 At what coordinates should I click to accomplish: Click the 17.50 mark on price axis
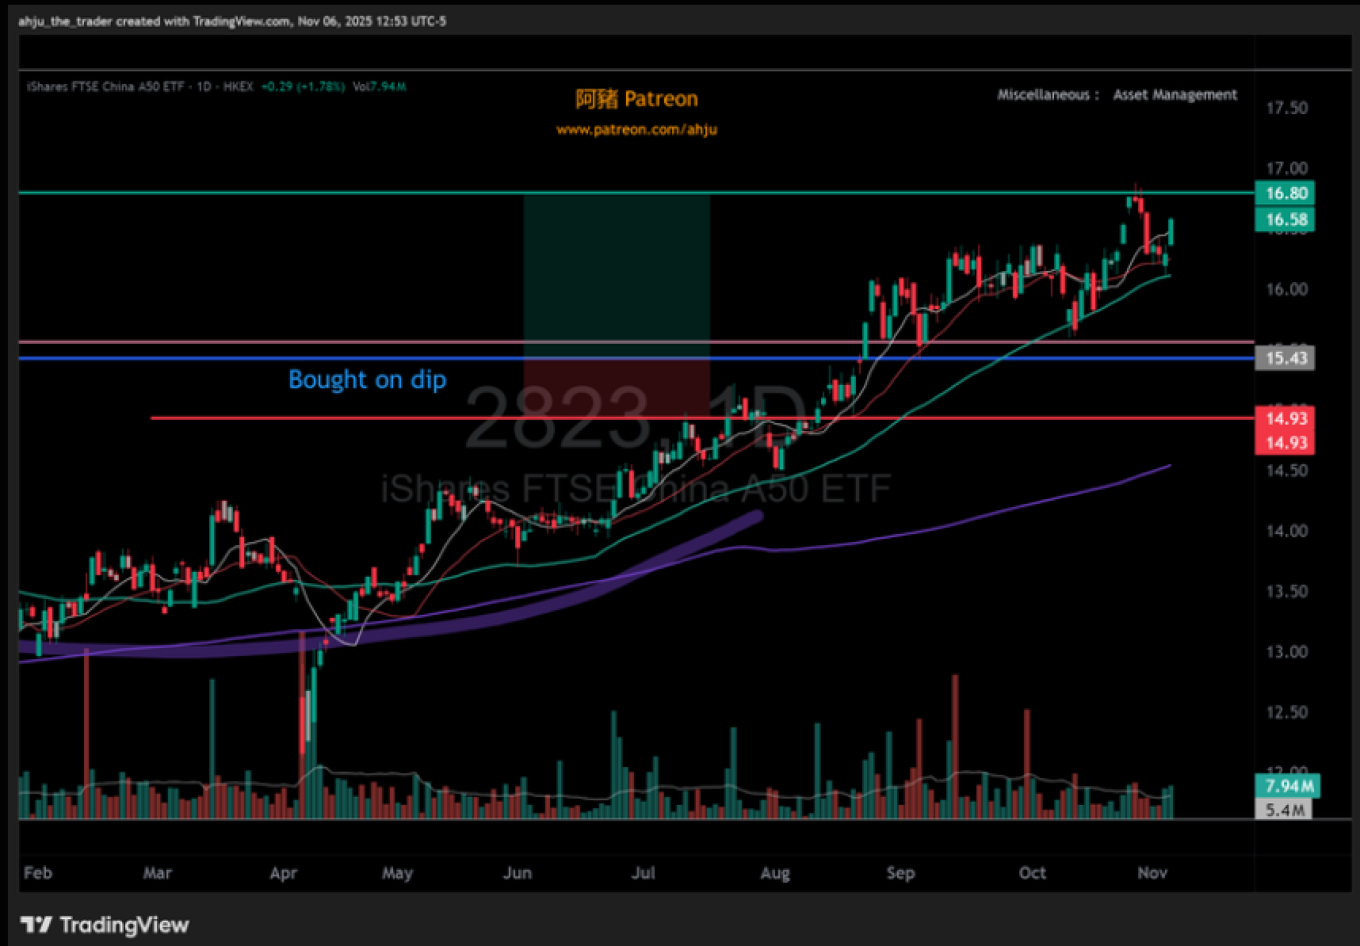point(1286,108)
